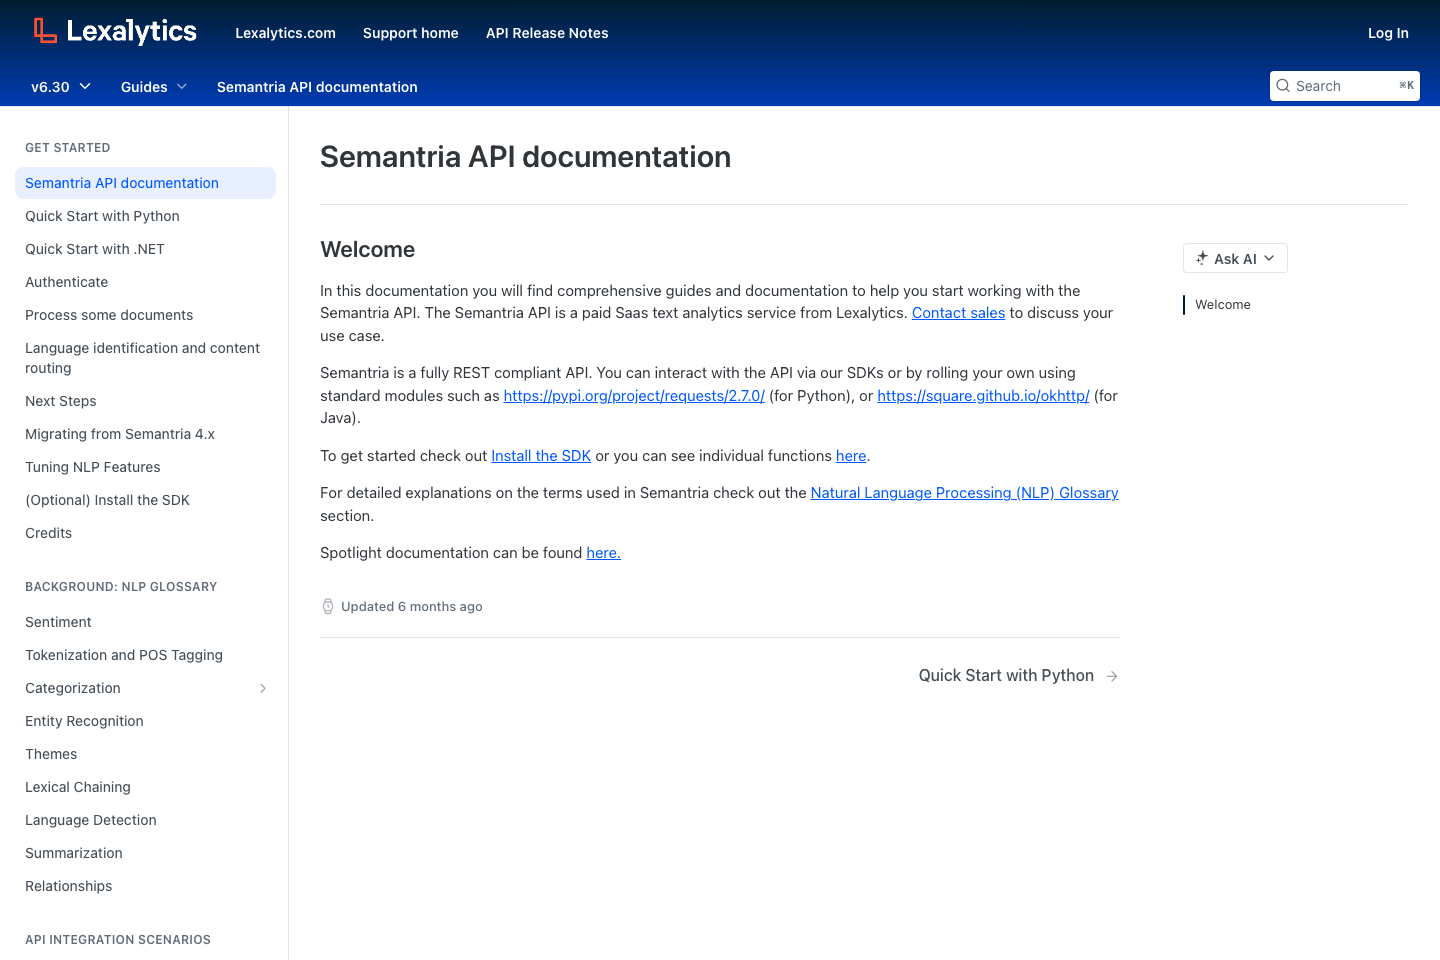
Task: Select Welcome in the right-side outline
Action: click(x=1222, y=304)
